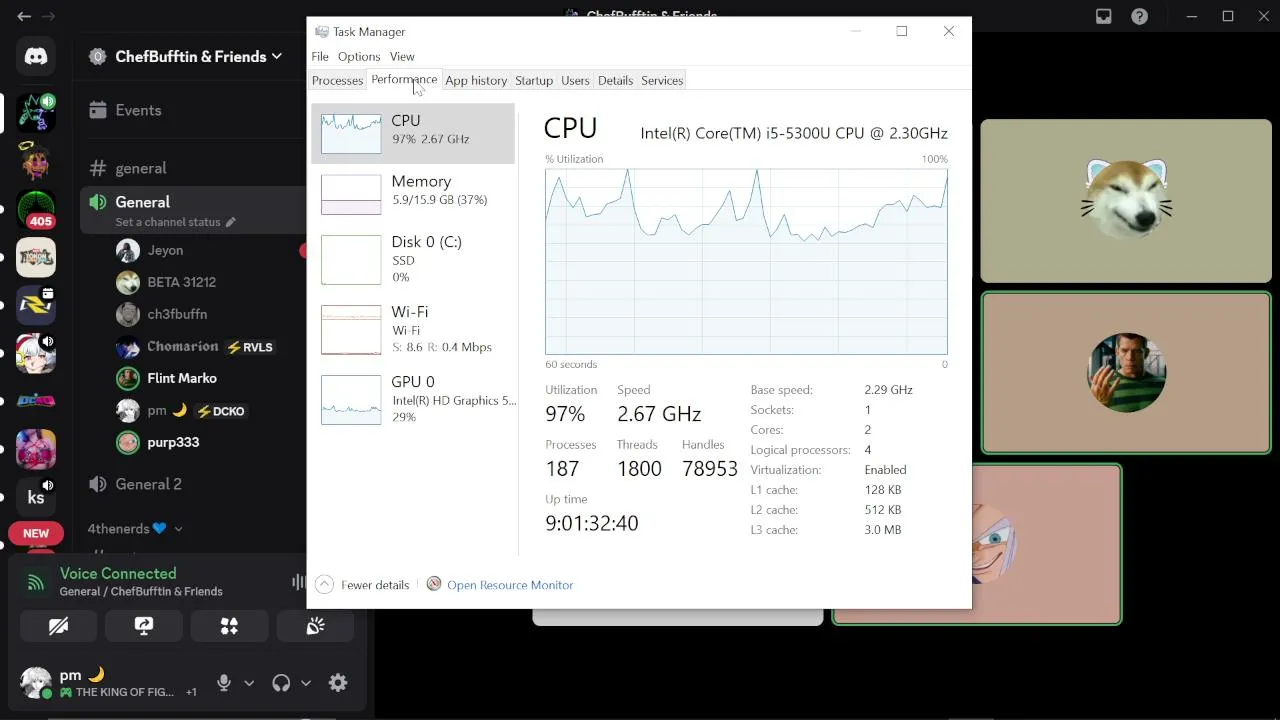The height and width of the screenshot is (720, 1280).
Task: Open Discord home via the Discord logo
Action: coord(36,57)
